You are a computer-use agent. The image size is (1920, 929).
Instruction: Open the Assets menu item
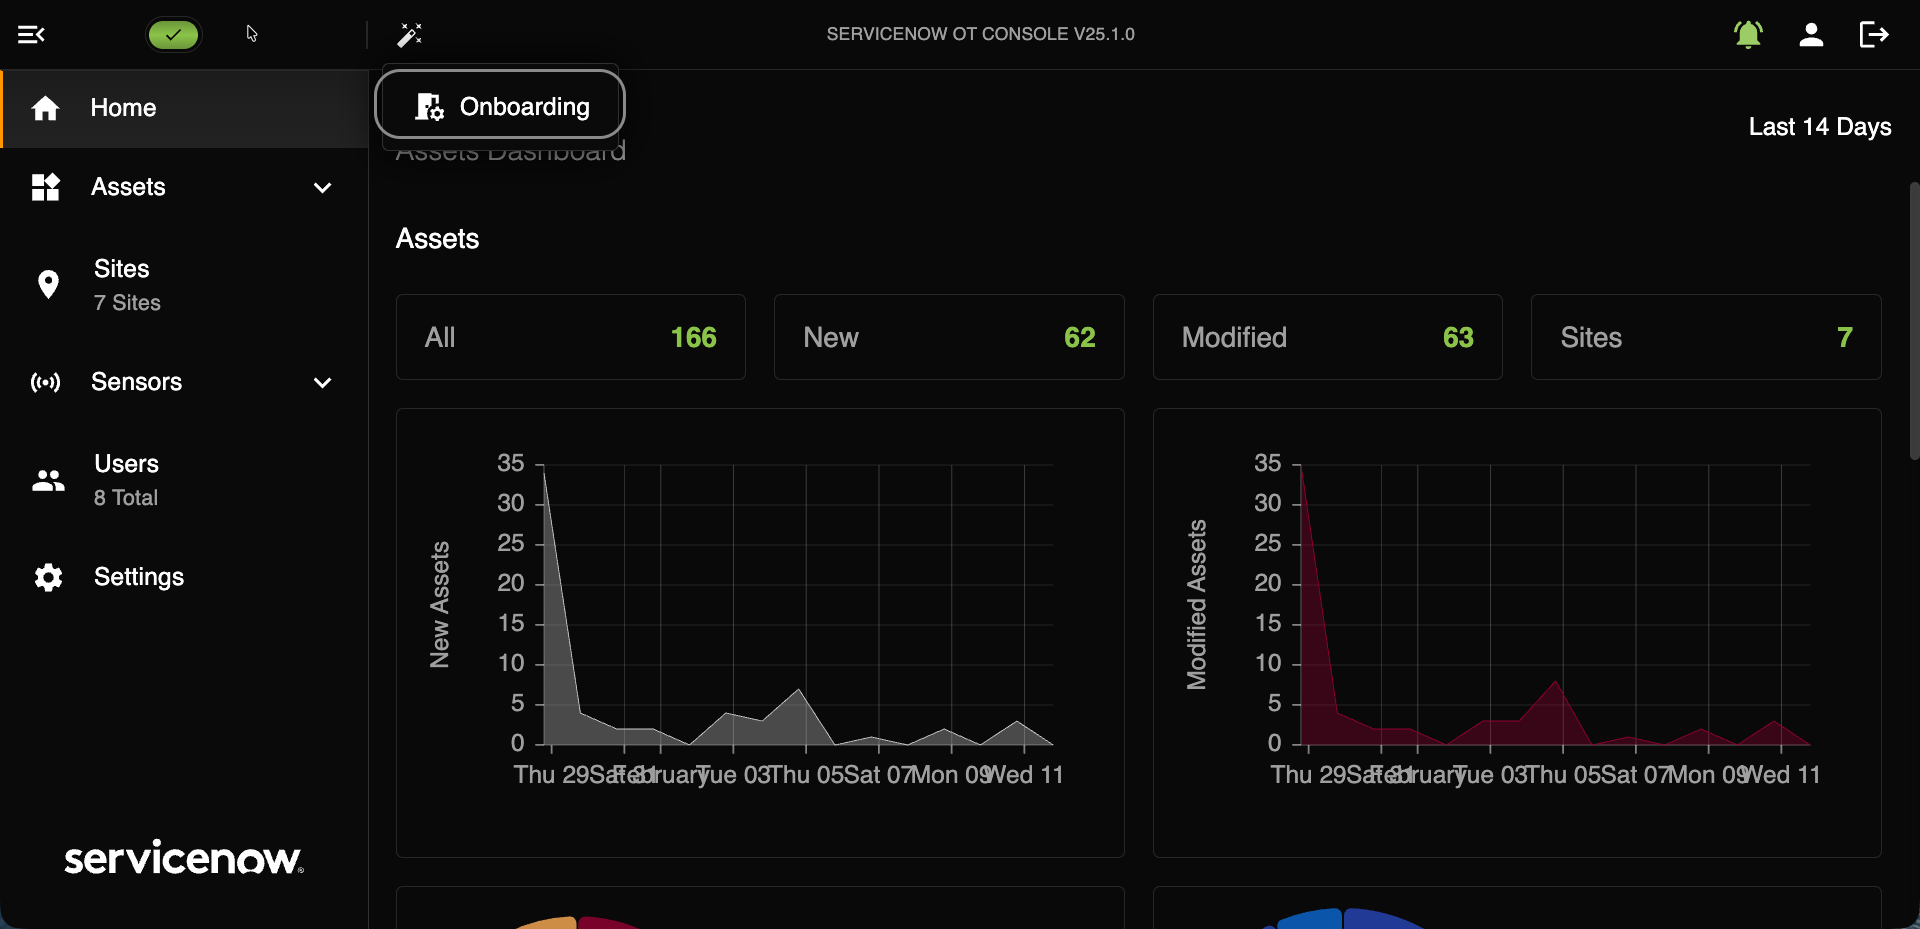(185, 187)
